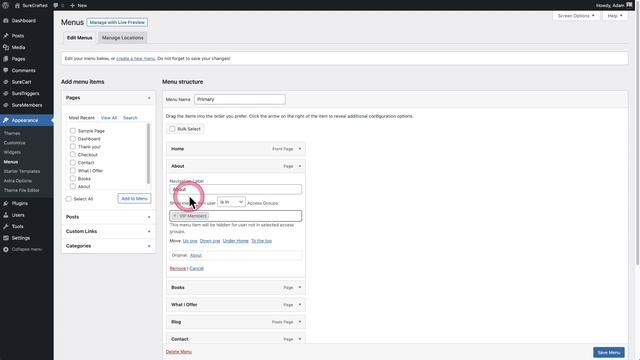Screen dimensions: 640x360
Task: Click the Collapse menu arrow icon
Action: click(x=6, y=249)
